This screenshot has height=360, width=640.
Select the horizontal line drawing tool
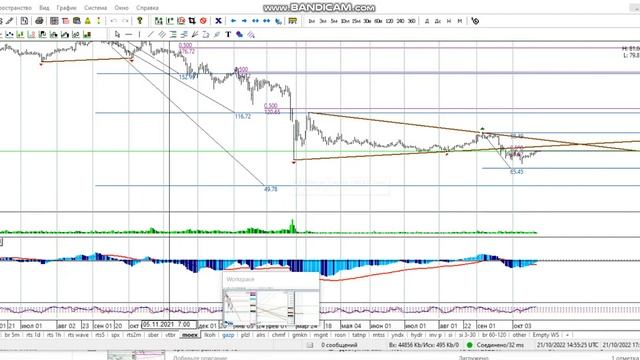(129, 35)
